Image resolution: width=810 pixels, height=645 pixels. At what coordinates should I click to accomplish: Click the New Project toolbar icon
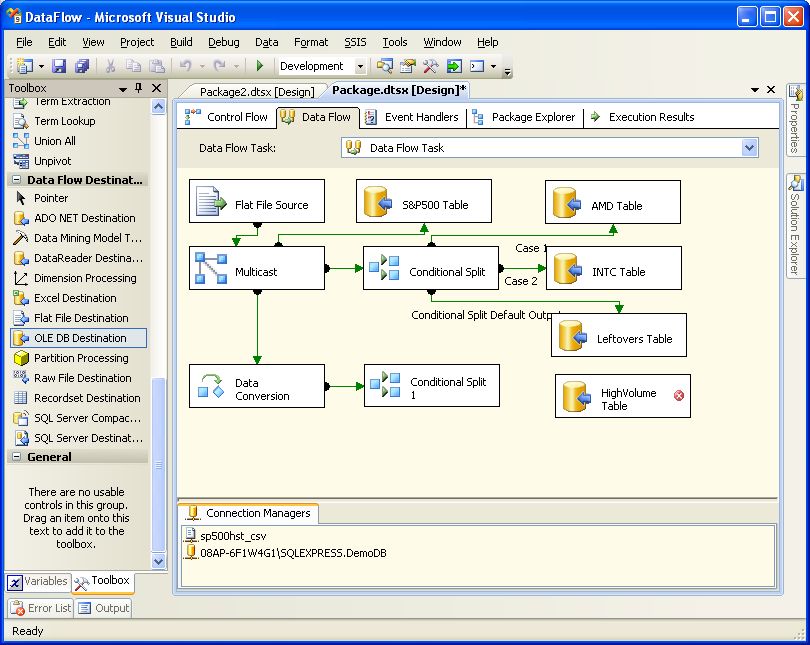25,66
